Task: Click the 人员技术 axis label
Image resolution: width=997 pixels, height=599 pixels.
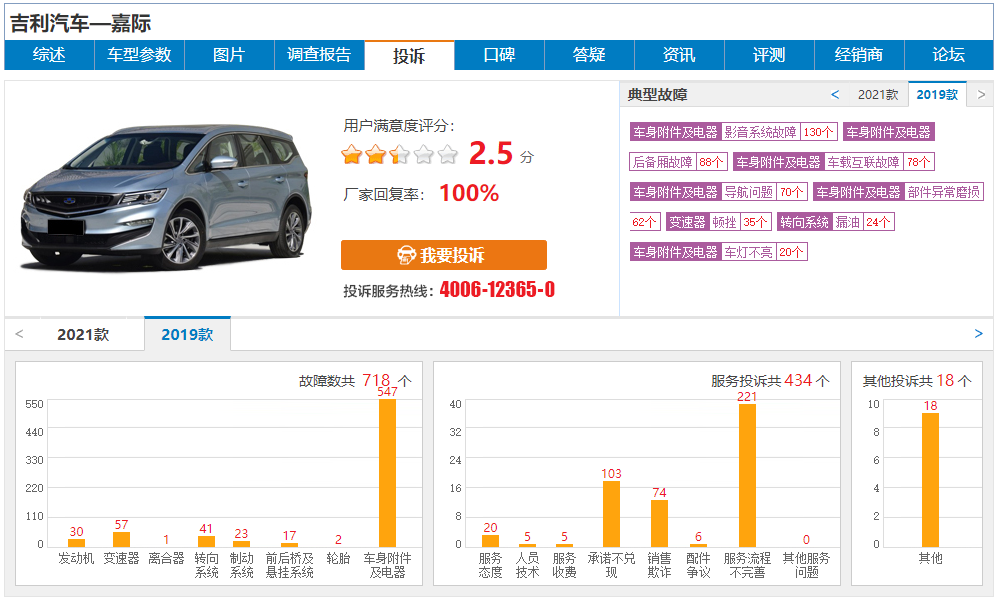Action: click(x=527, y=565)
